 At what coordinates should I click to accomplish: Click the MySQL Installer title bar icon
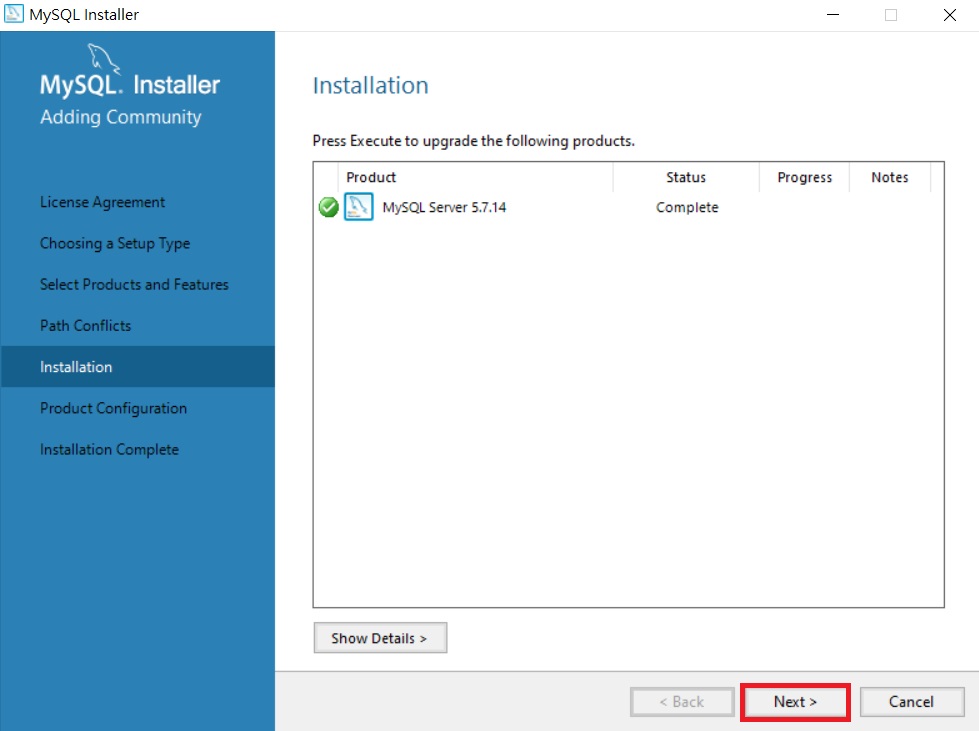tap(13, 14)
